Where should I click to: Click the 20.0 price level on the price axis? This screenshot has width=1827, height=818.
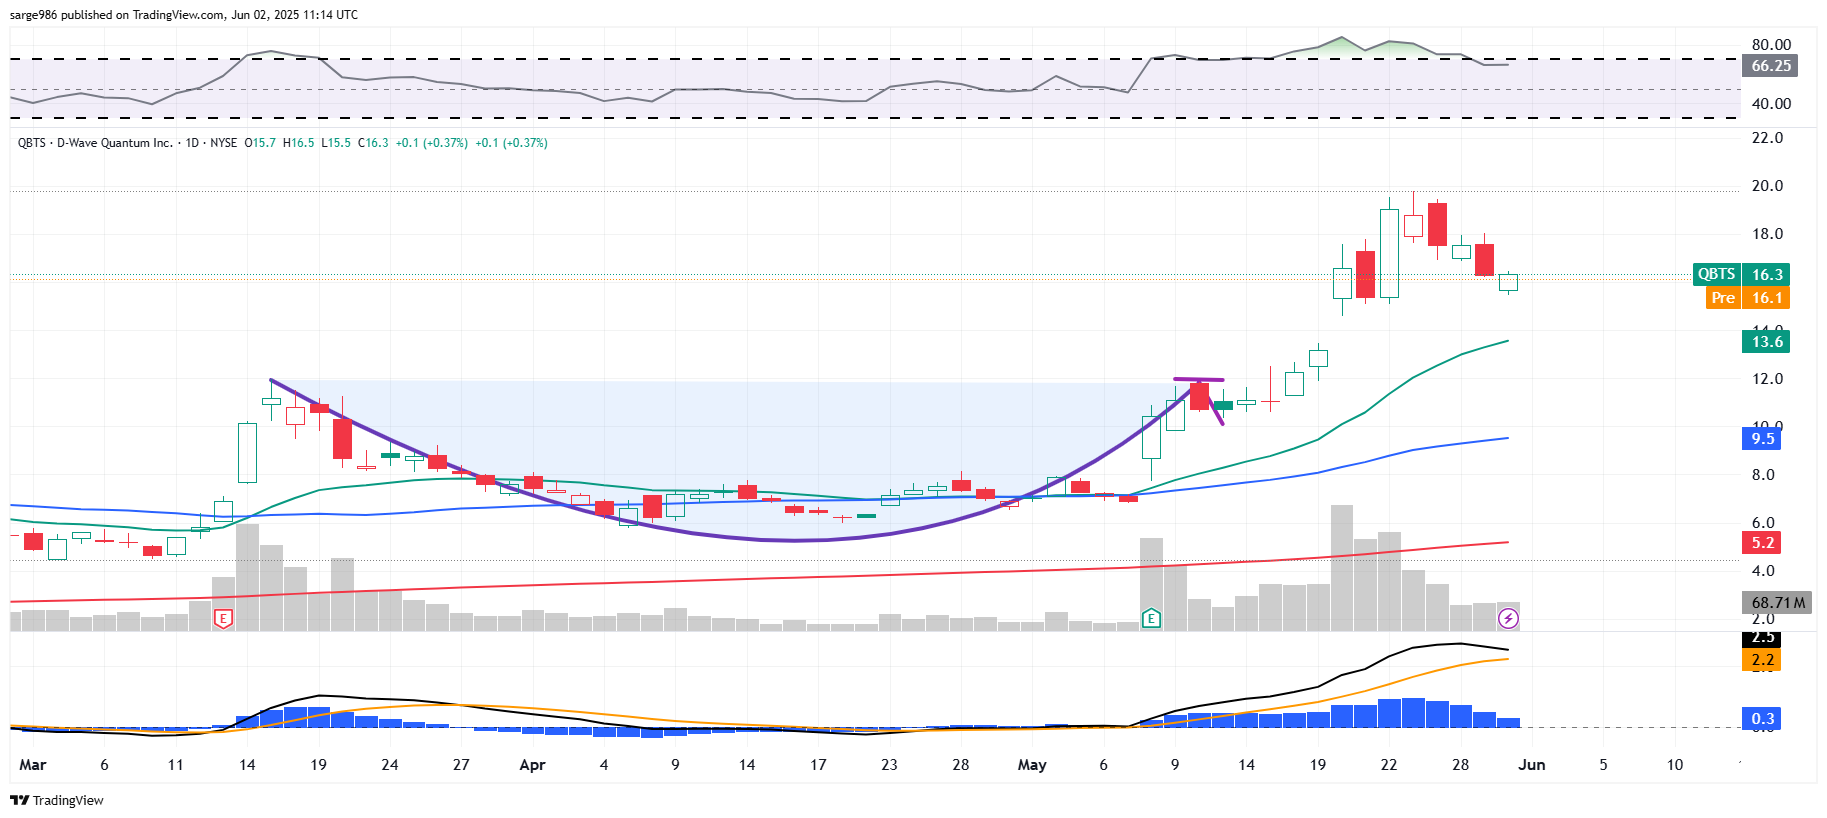[1767, 186]
